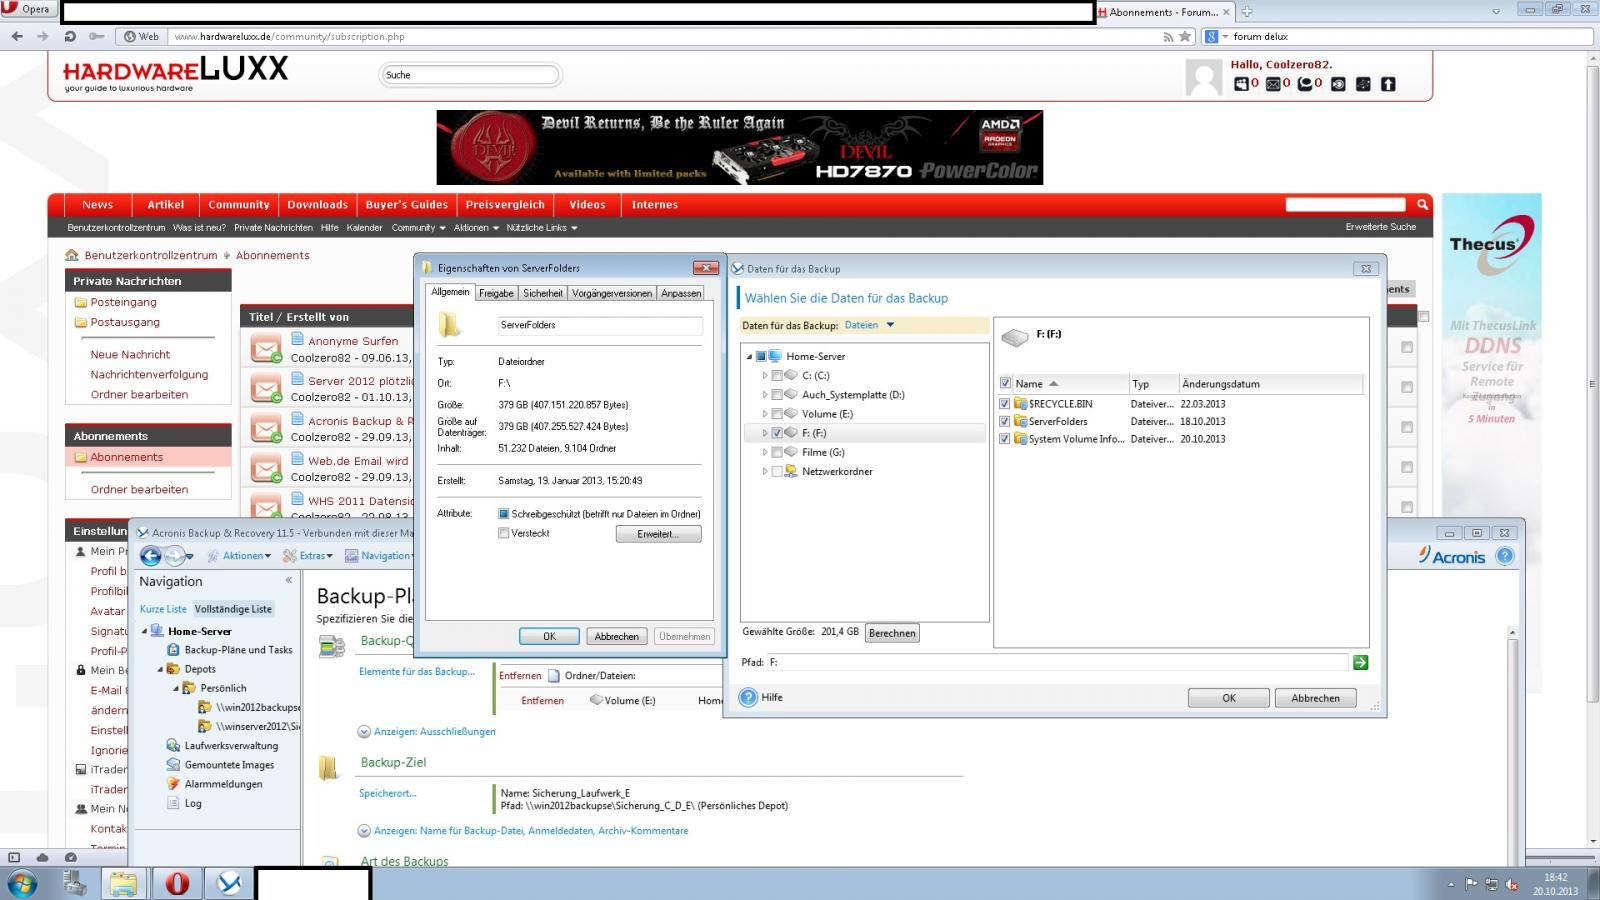Click red search magnifier on Hardwareluxx navbar
This screenshot has width=1600, height=900.
(1422, 204)
